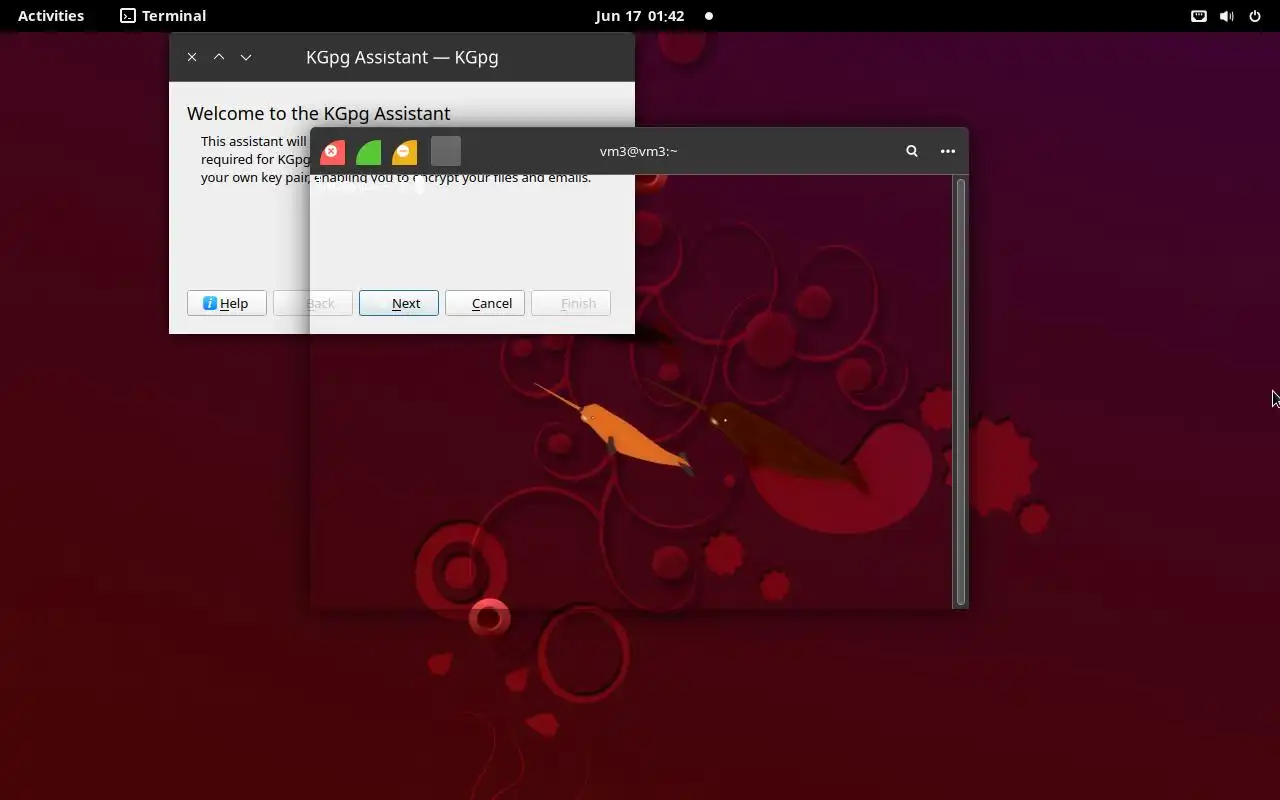Click the terminal title vm3@vm3:~

coord(638,151)
